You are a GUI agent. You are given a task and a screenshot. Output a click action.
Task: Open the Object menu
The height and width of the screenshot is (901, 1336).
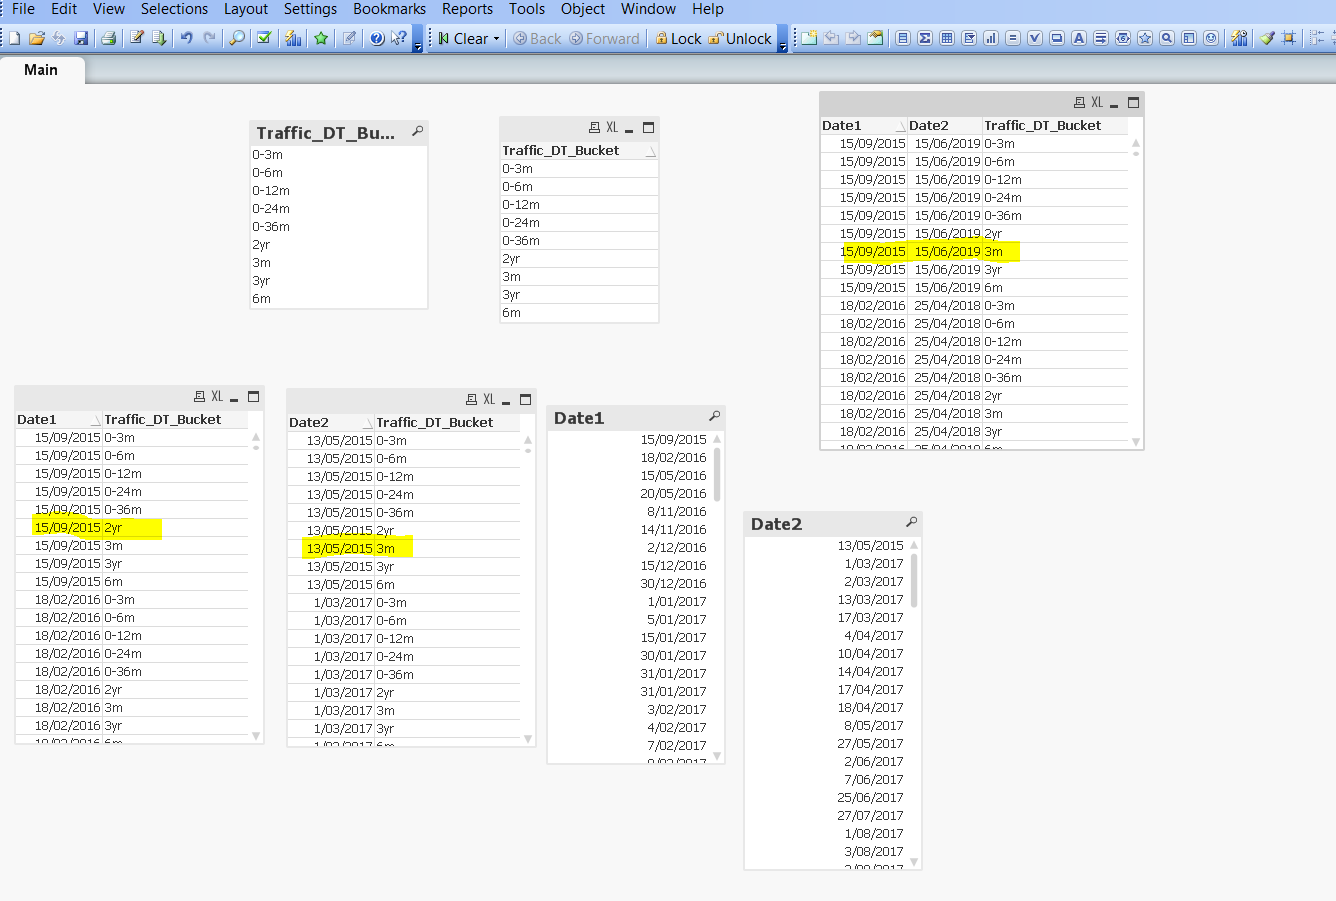coord(583,9)
